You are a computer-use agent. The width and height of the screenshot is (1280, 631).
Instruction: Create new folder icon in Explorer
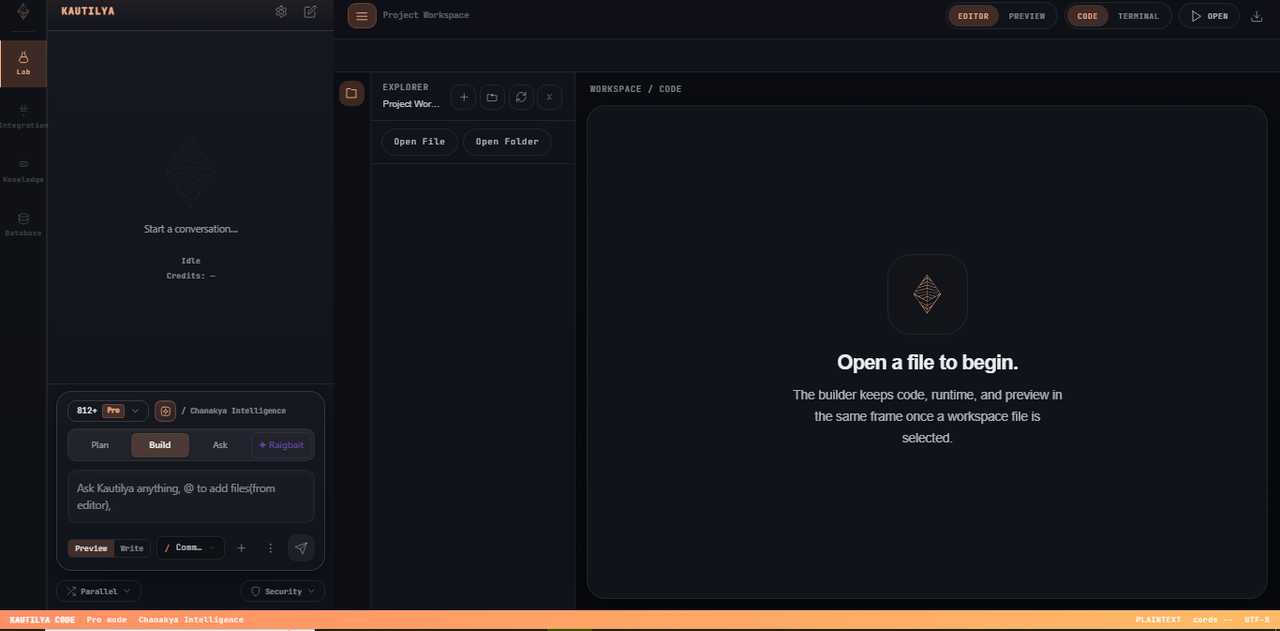(492, 97)
